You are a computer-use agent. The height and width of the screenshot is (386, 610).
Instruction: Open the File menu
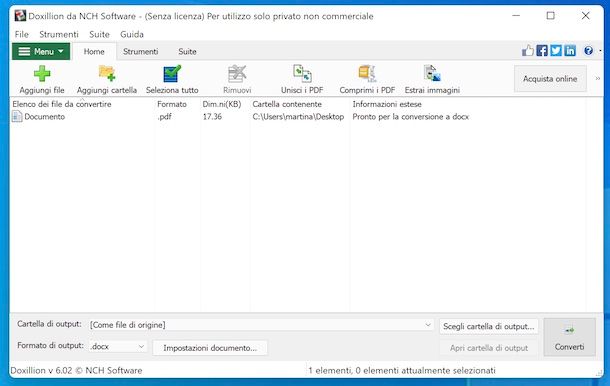click(21, 34)
